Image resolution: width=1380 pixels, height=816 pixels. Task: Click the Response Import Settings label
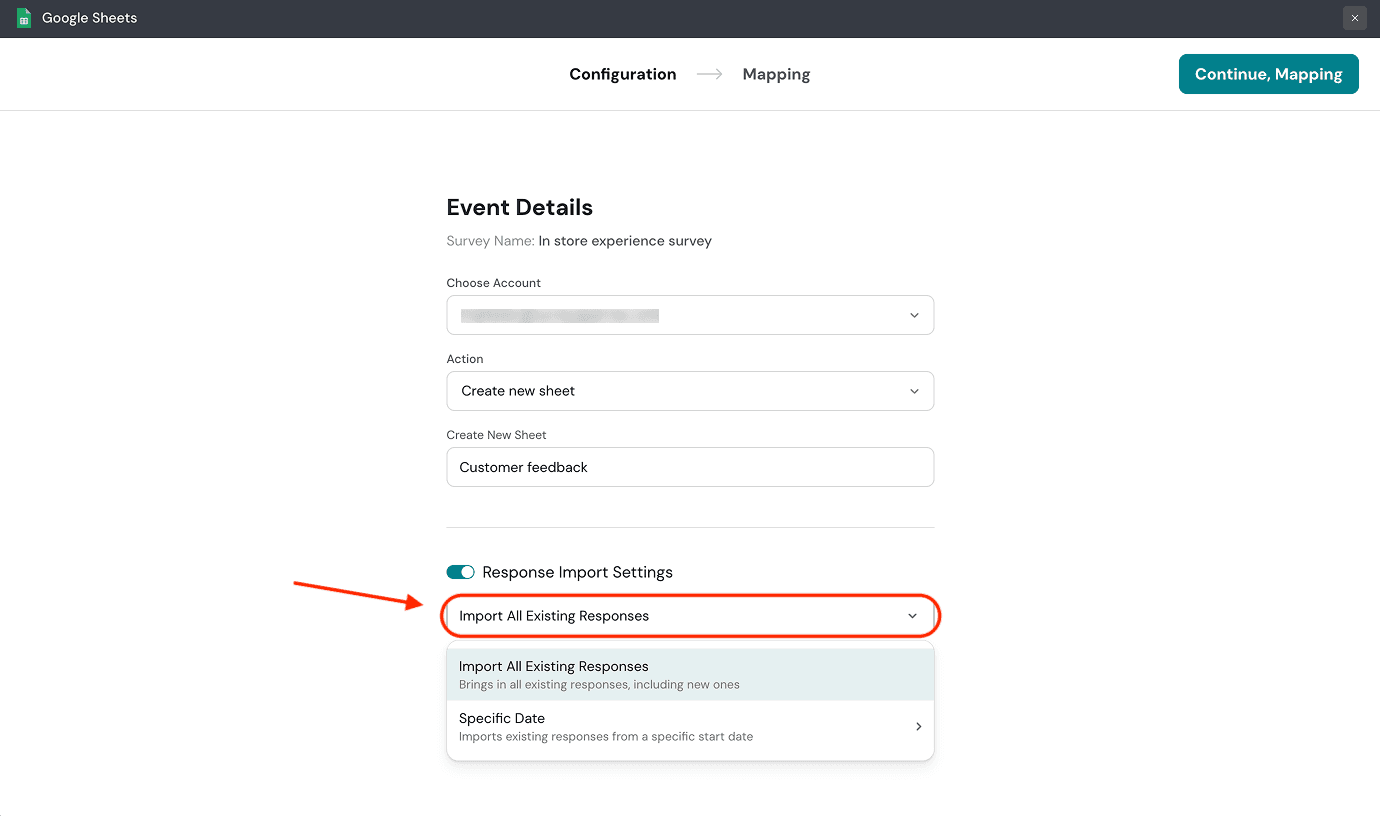577,572
